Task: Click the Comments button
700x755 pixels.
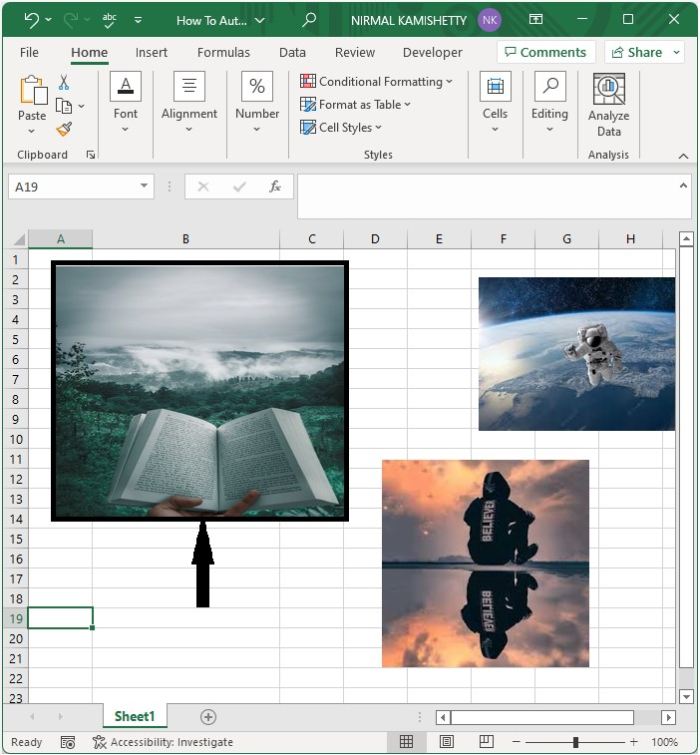Action: click(546, 52)
